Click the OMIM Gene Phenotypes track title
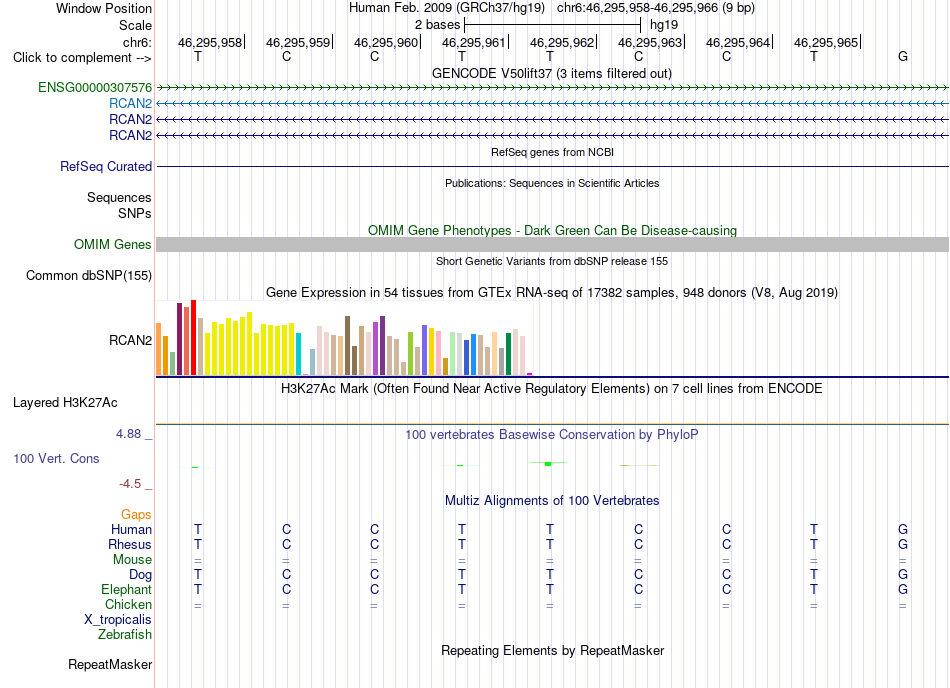The width and height of the screenshot is (950, 688). point(552,230)
